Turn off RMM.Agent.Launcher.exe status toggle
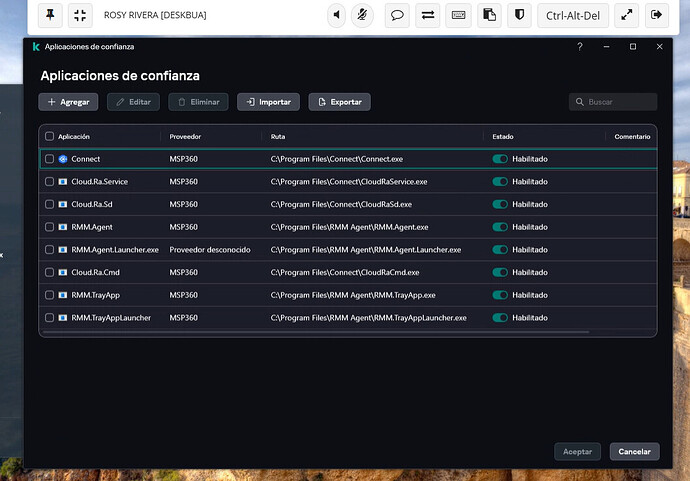This screenshot has height=481, width=690. [x=500, y=250]
